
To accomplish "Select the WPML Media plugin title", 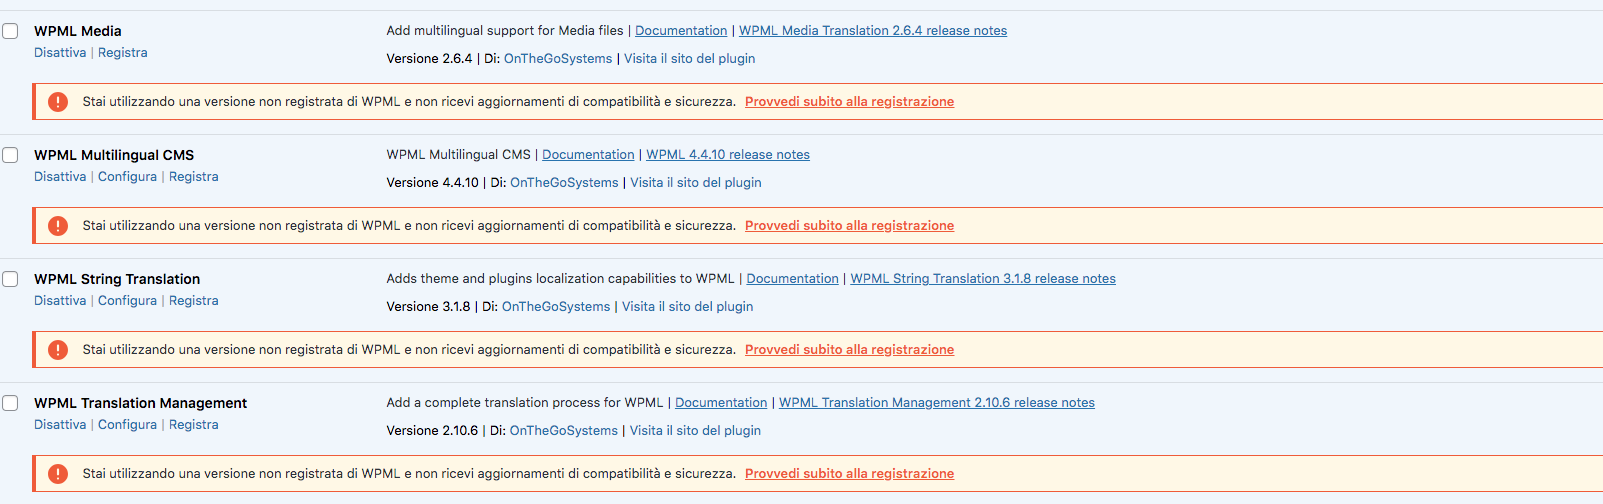I will tap(78, 31).
